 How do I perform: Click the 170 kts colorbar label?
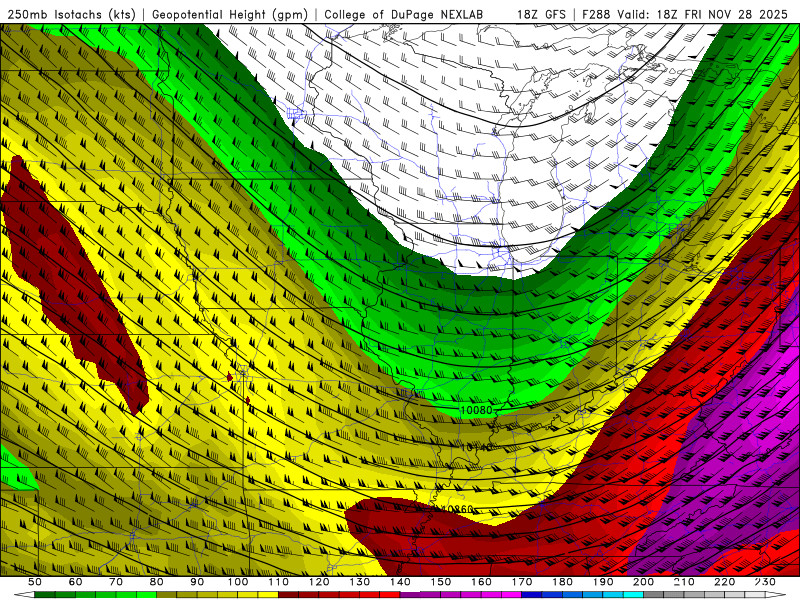tap(521, 582)
